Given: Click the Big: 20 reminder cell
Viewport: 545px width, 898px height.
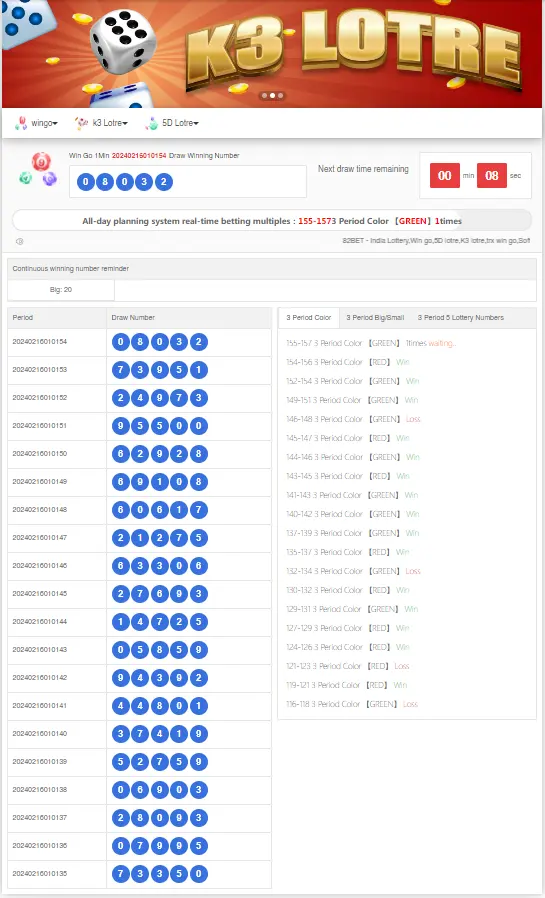Looking at the screenshot, I should (61, 290).
